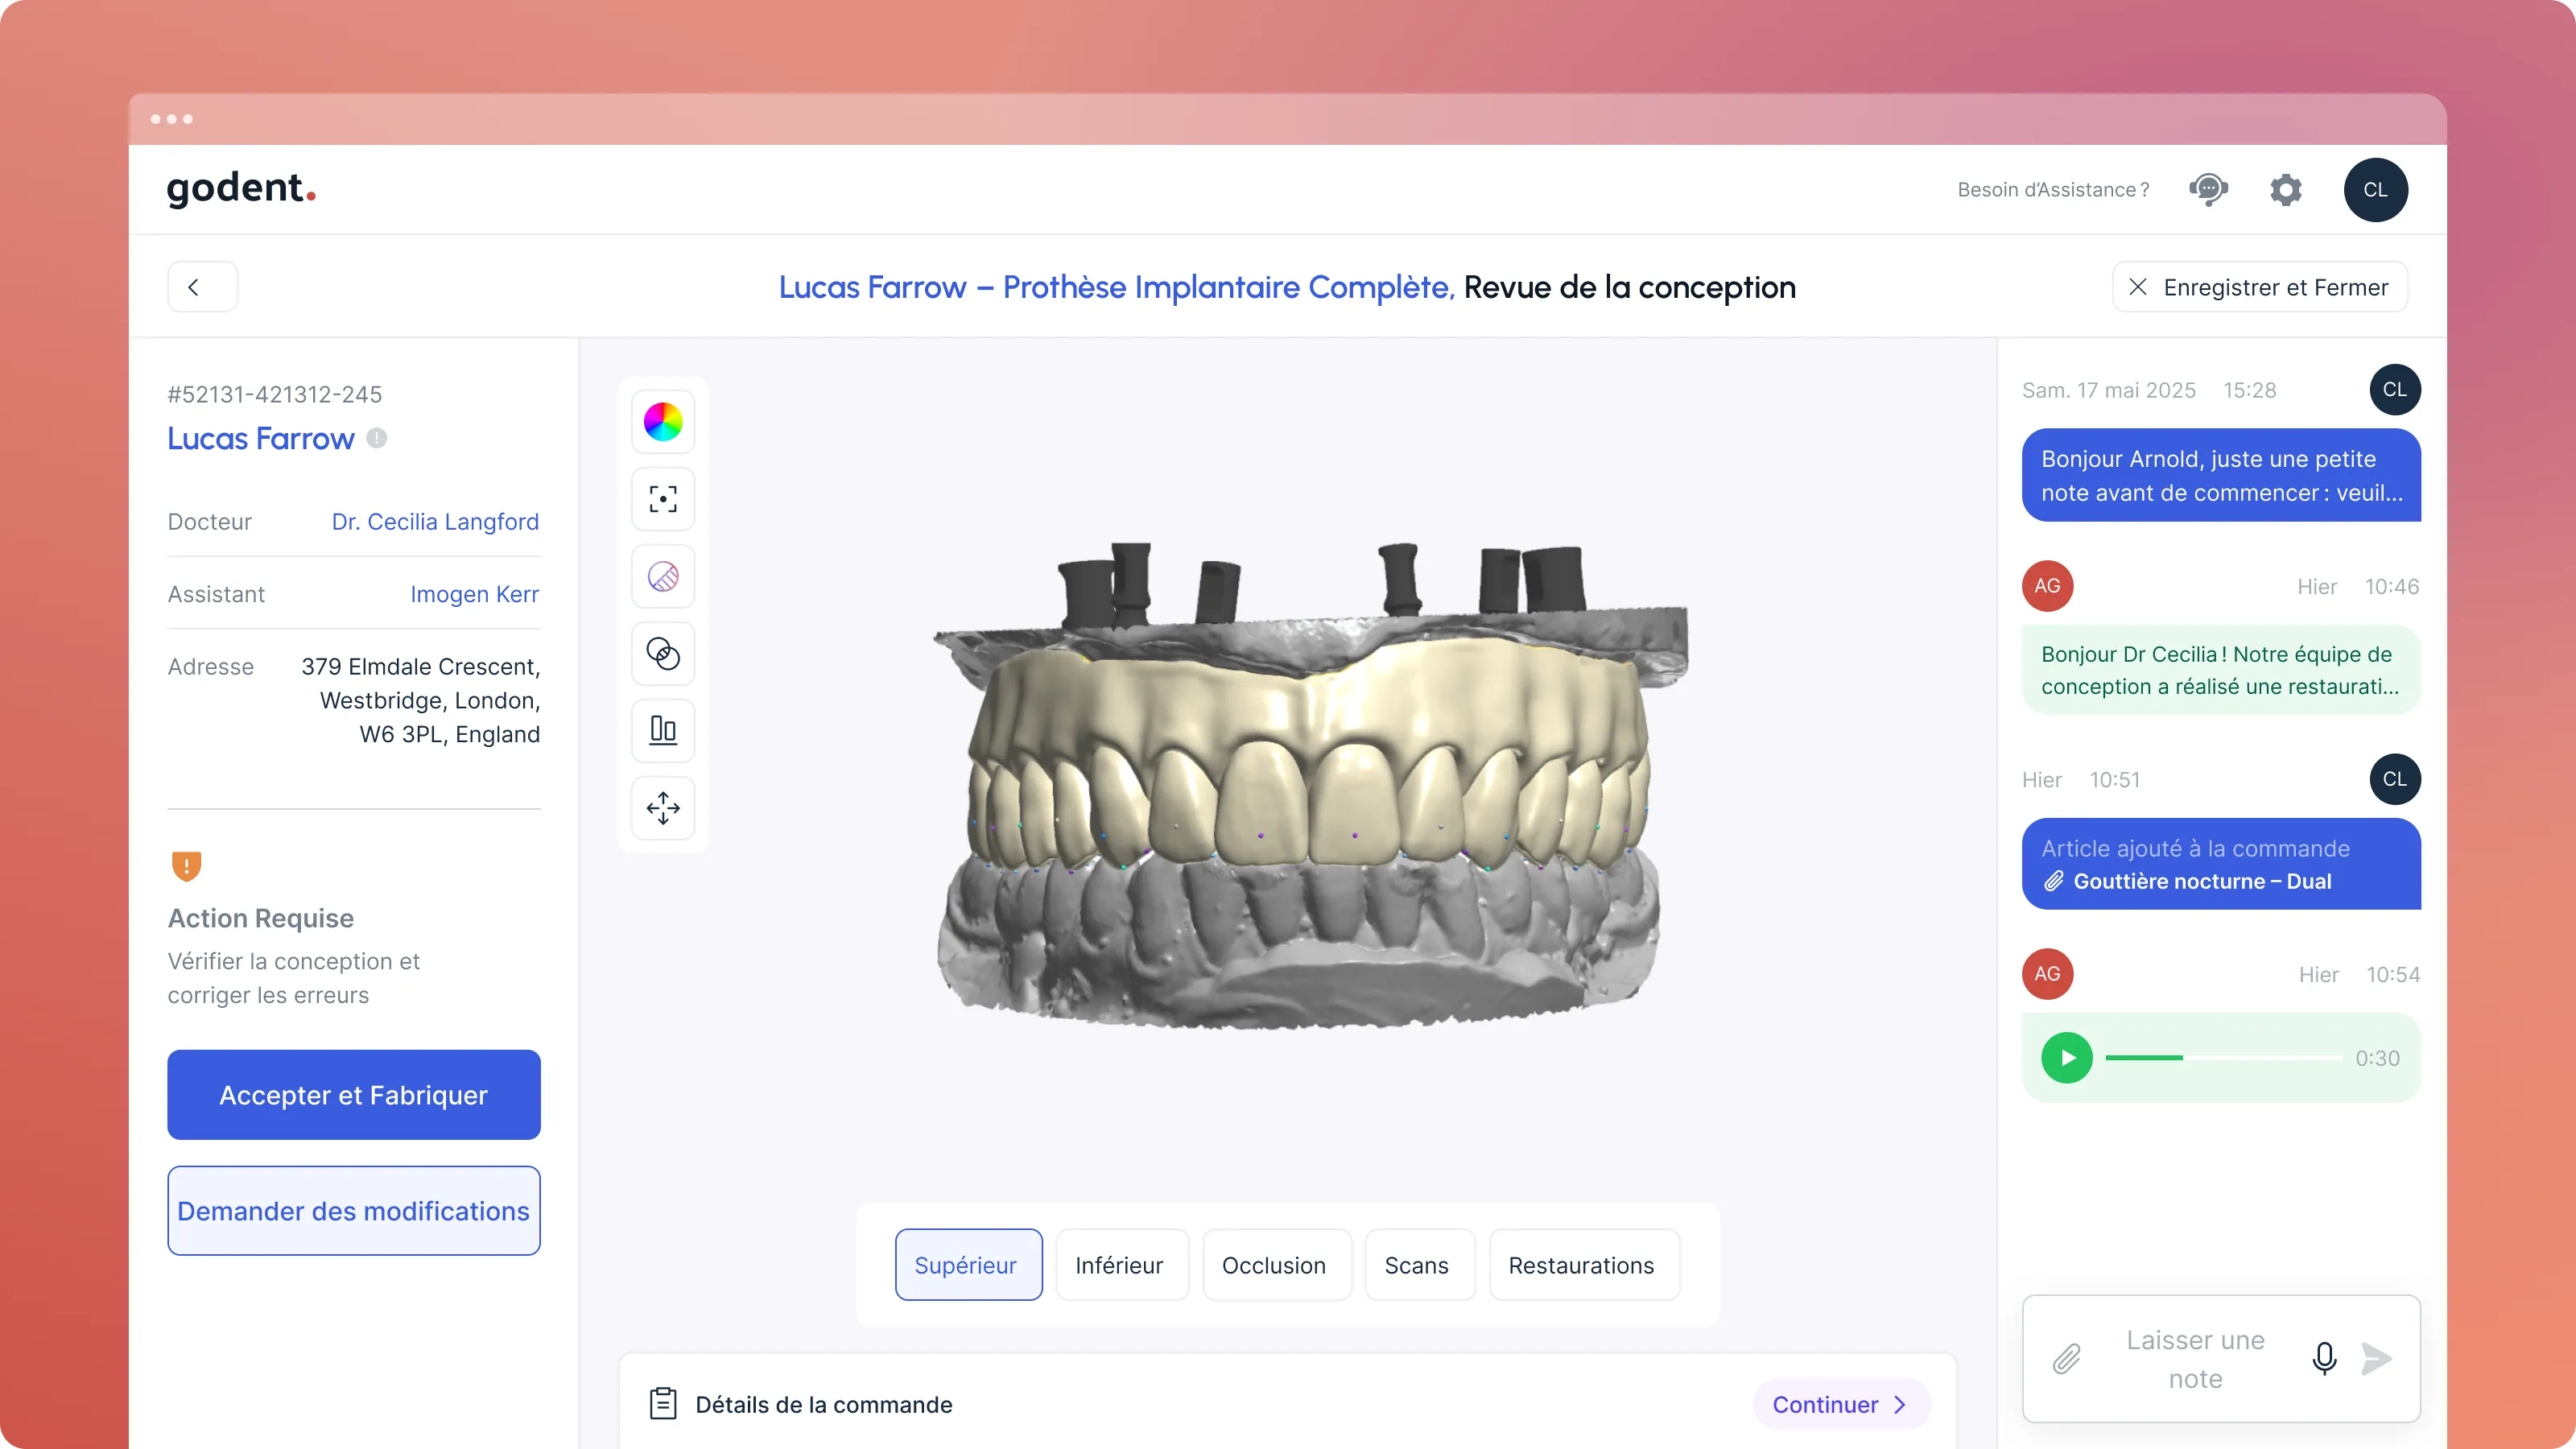Screen dimensions: 2576x1449
Task: Click the info icon beside Lucas Farrow
Action: [377, 438]
